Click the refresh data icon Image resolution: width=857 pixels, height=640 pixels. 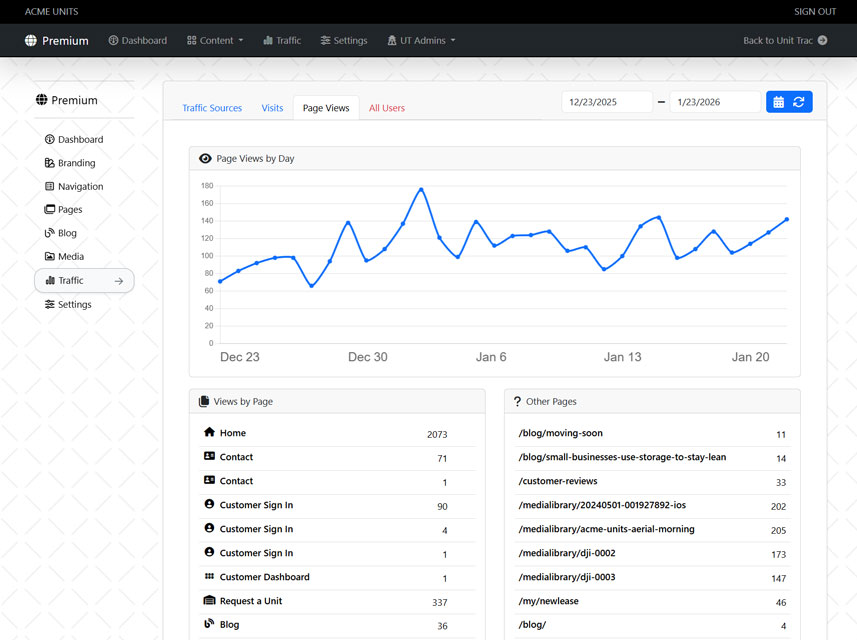[798, 101]
